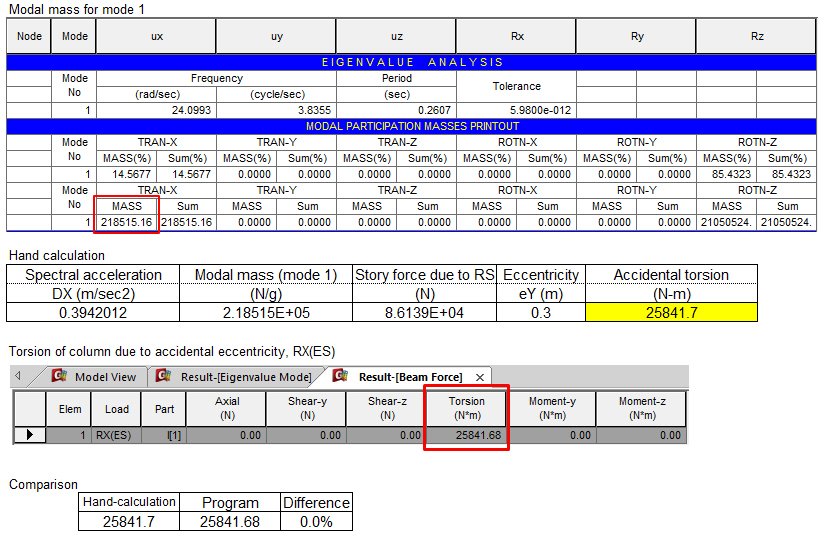The height and width of the screenshot is (538, 827).
Task: Click the Model View tab icon
Action: click(x=58, y=377)
